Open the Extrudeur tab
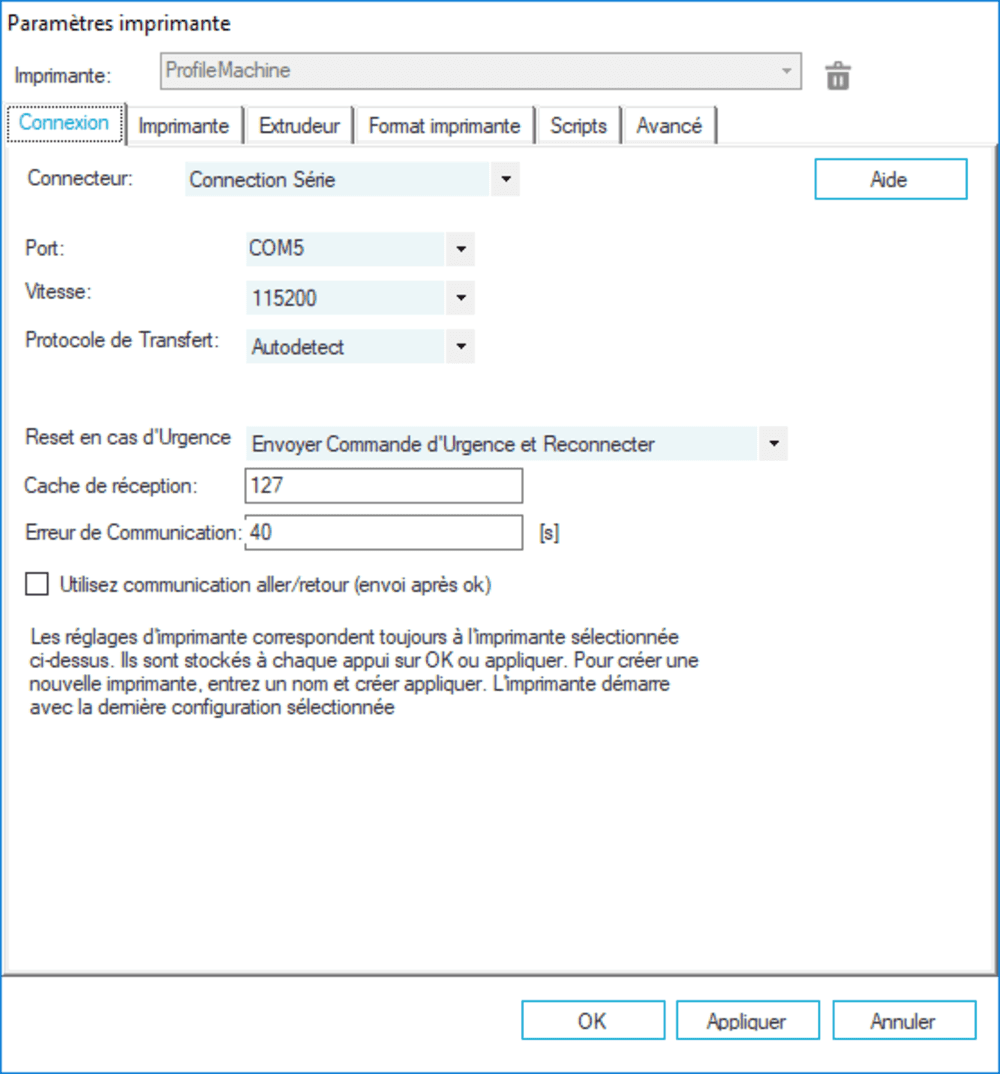This screenshot has width=1000, height=1074. (x=299, y=126)
